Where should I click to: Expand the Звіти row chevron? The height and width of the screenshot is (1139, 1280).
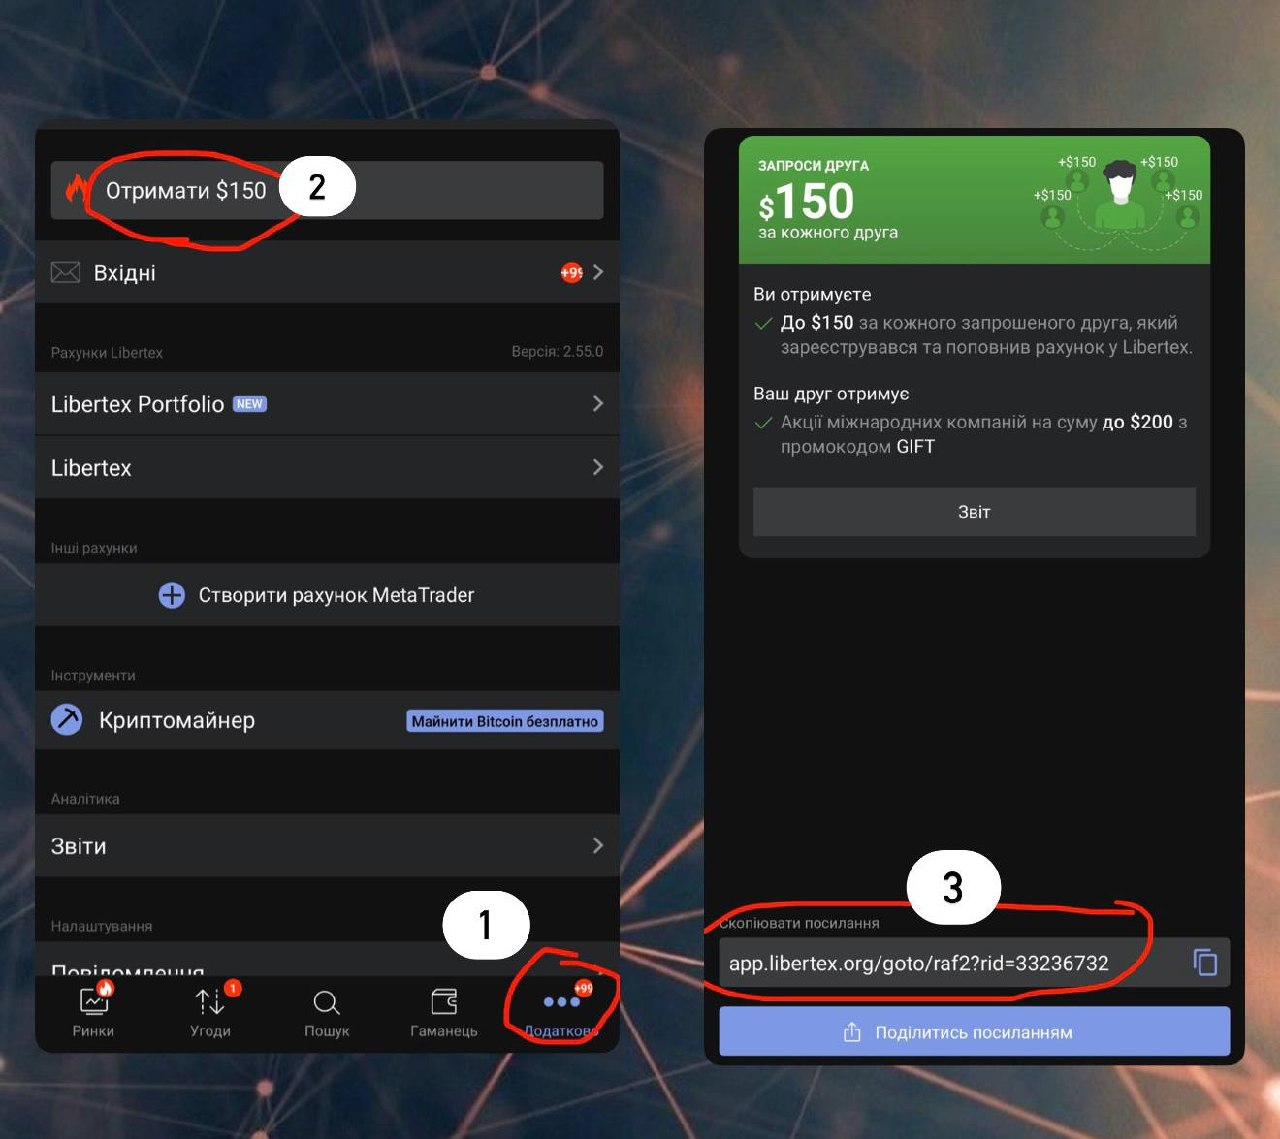597,845
